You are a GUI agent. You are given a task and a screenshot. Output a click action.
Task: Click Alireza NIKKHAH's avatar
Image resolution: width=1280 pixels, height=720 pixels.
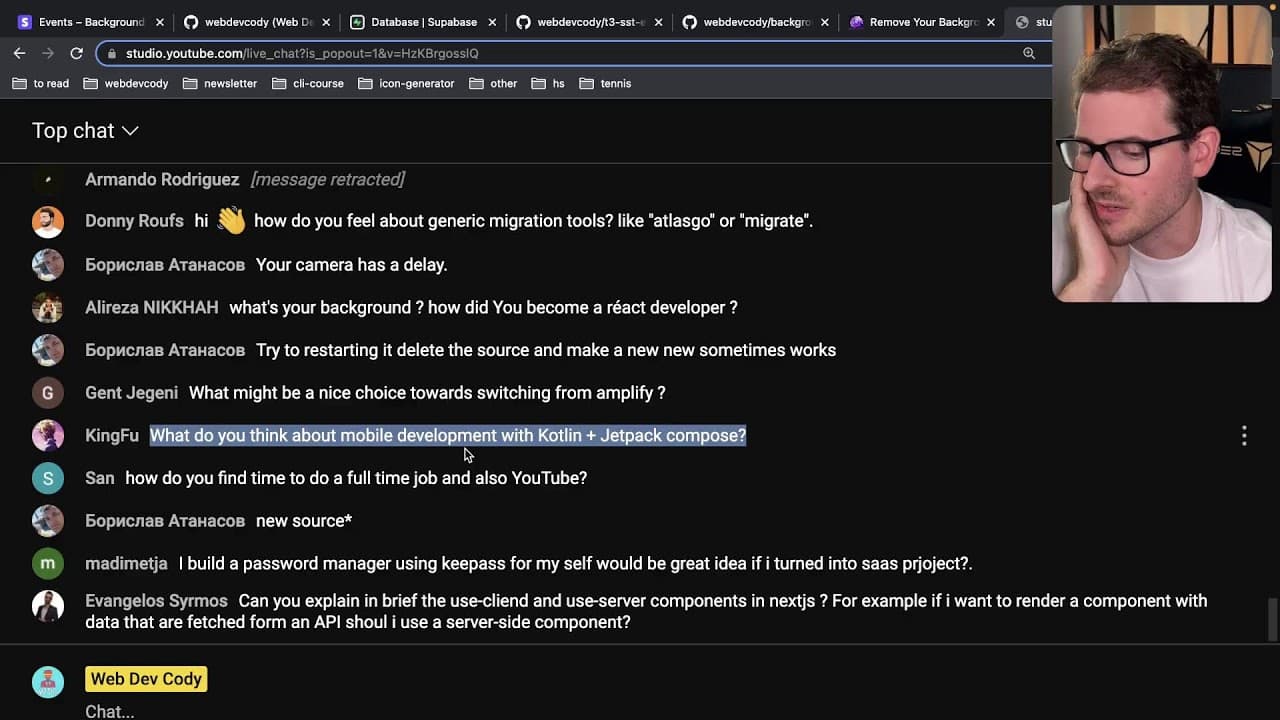tap(47, 307)
